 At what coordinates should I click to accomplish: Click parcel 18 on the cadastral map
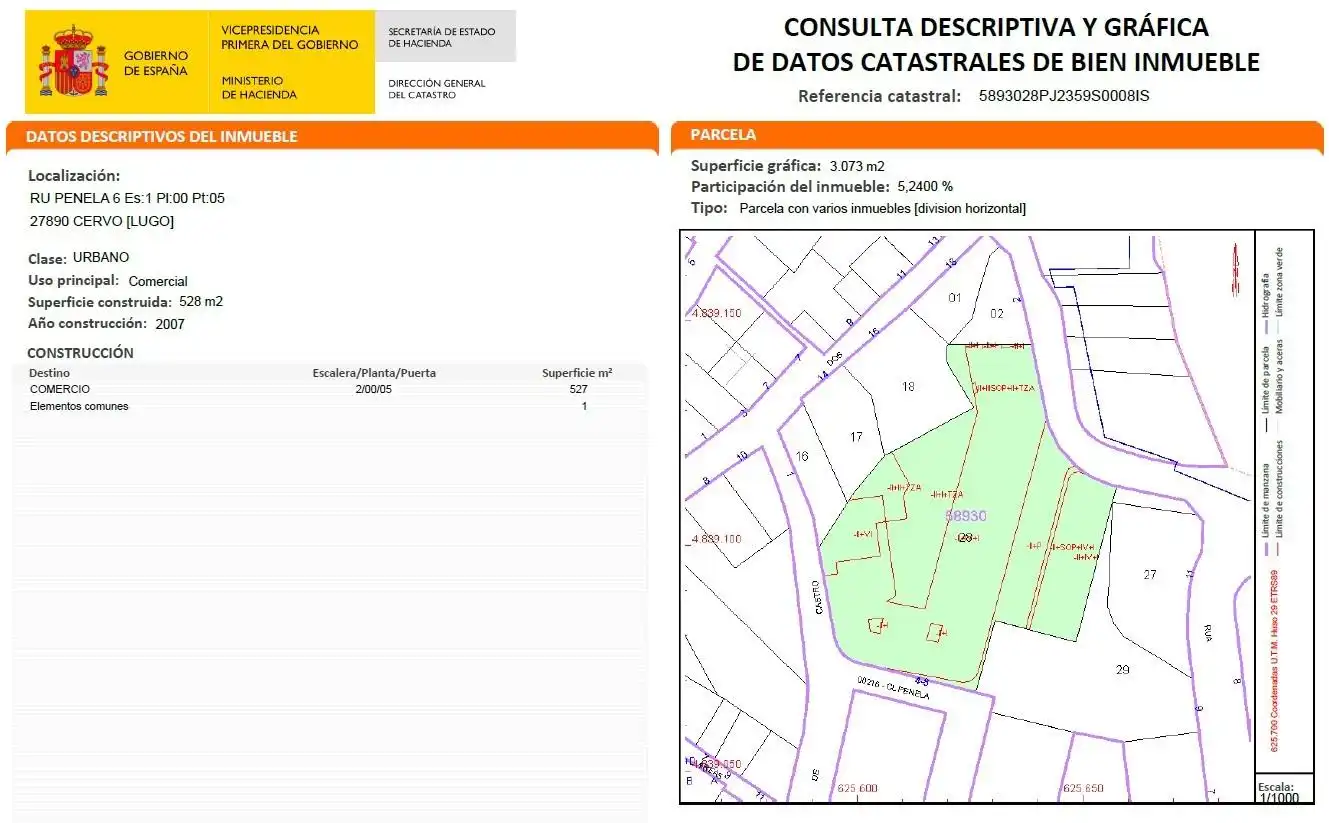click(x=908, y=386)
